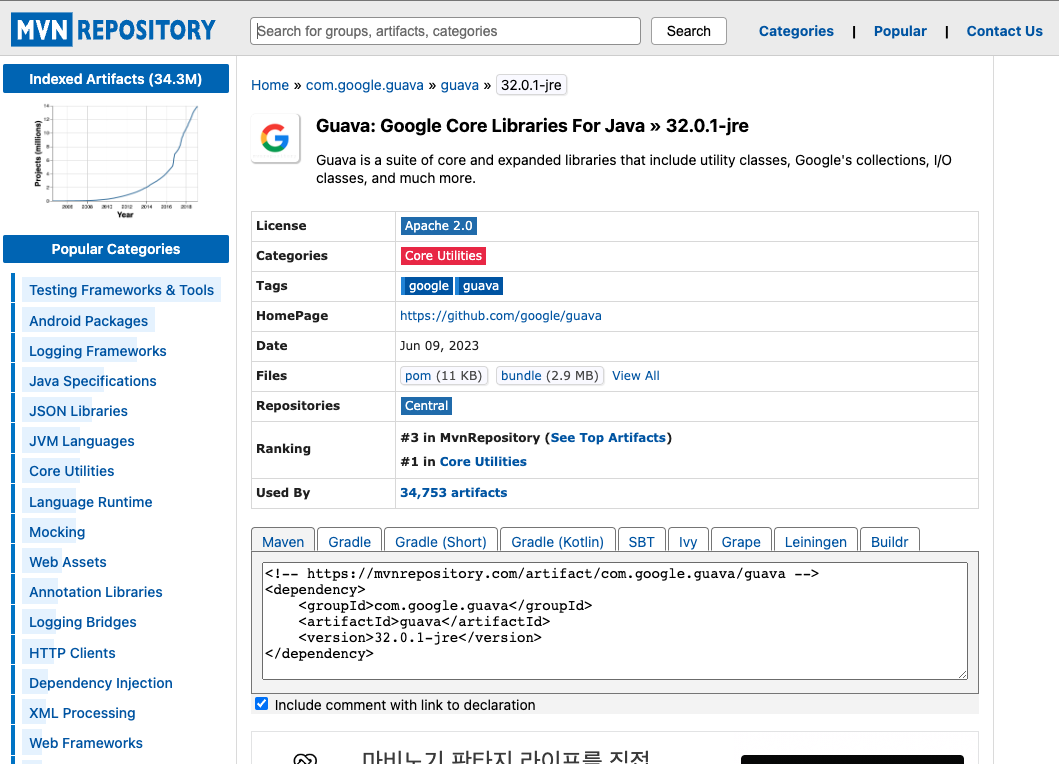This screenshot has height=764, width=1059.
Task: Open Java Specifications category
Action: click(x=93, y=380)
